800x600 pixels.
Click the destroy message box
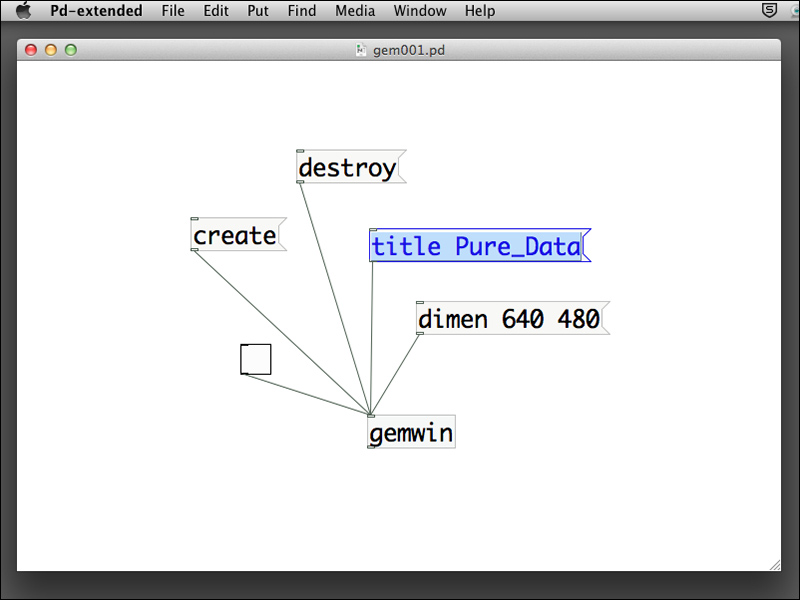pos(351,167)
